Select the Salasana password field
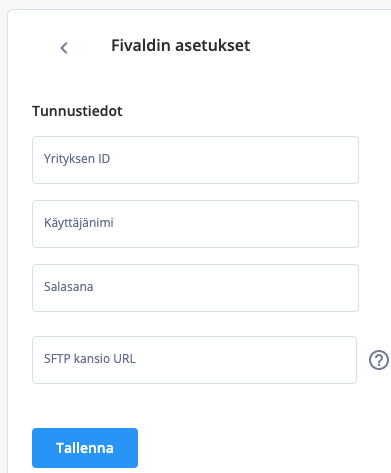This screenshot has height=473, width=391. [195, 288]
